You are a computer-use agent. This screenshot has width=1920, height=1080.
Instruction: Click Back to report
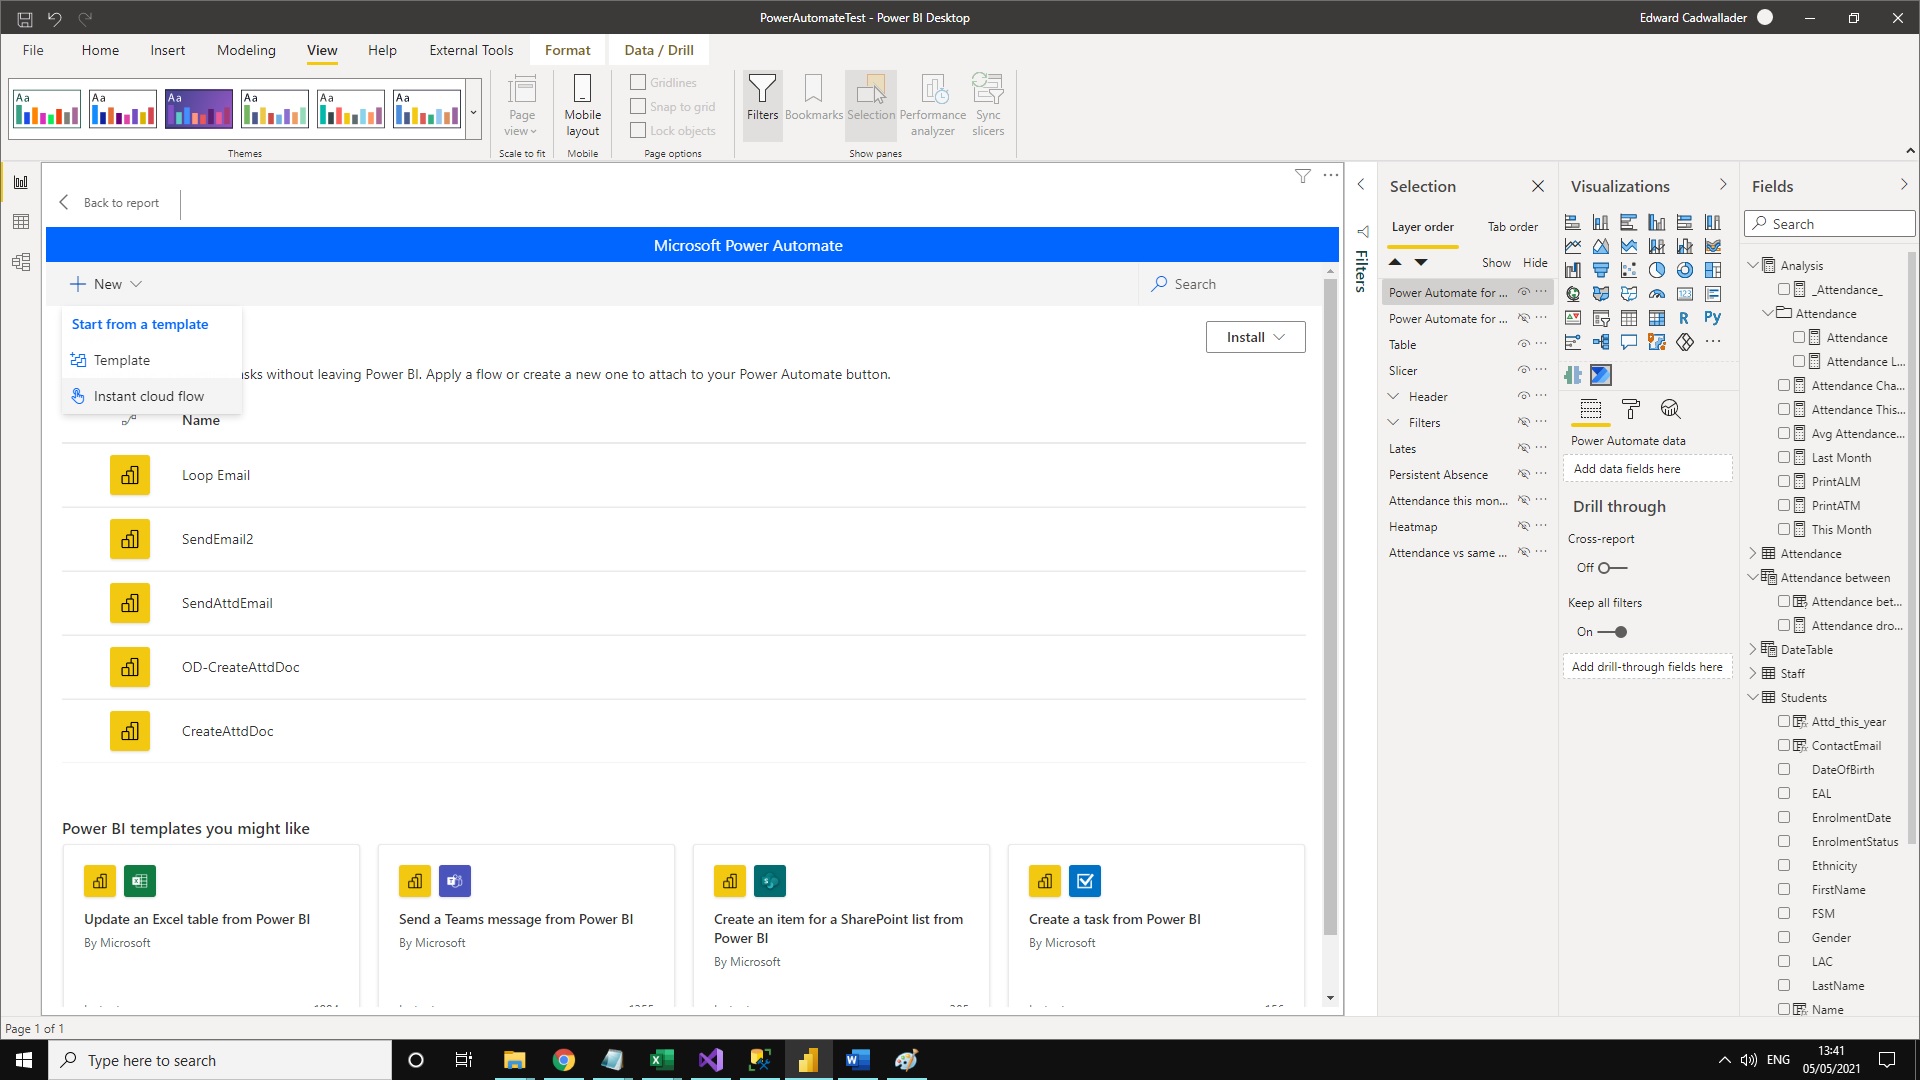coord(110,202)
